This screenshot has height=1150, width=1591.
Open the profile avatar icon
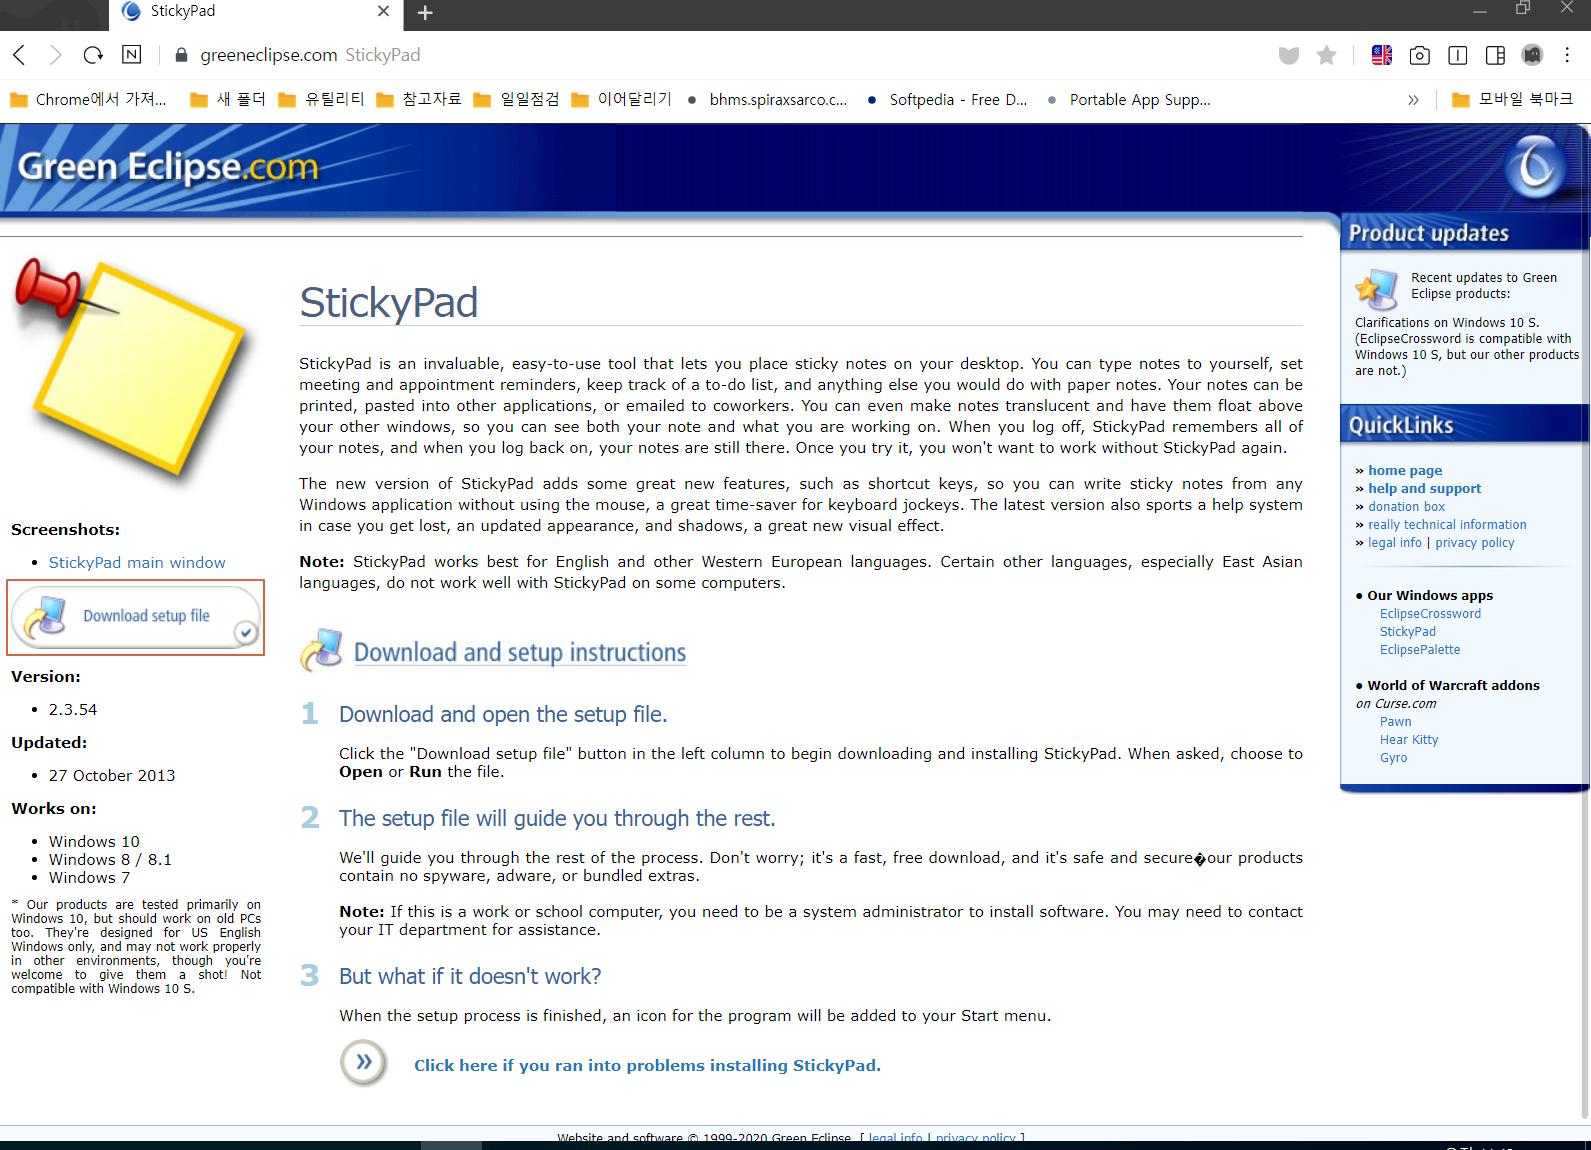point(1533,55)
